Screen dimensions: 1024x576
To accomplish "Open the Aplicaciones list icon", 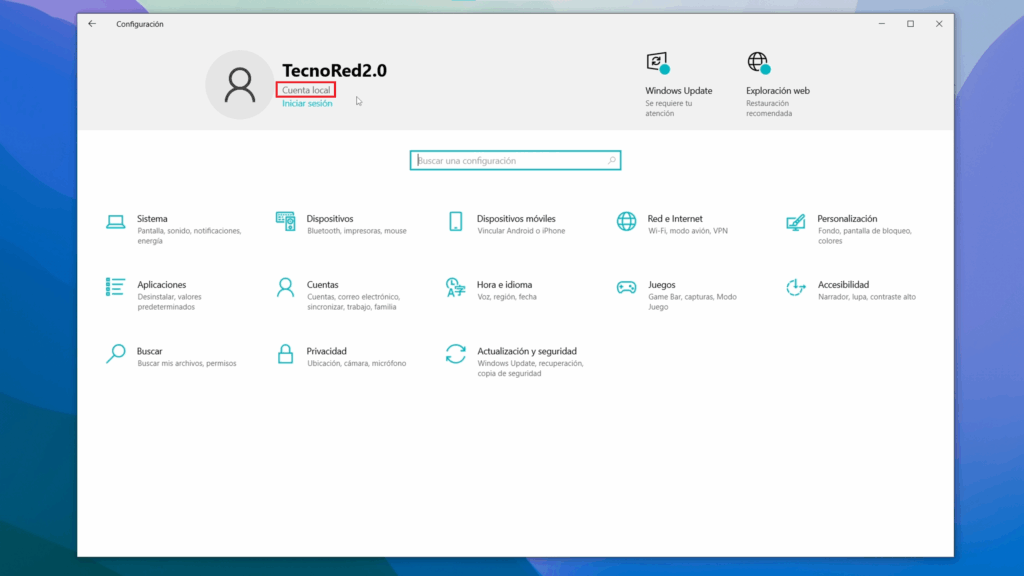I will (x=116, y=288).
